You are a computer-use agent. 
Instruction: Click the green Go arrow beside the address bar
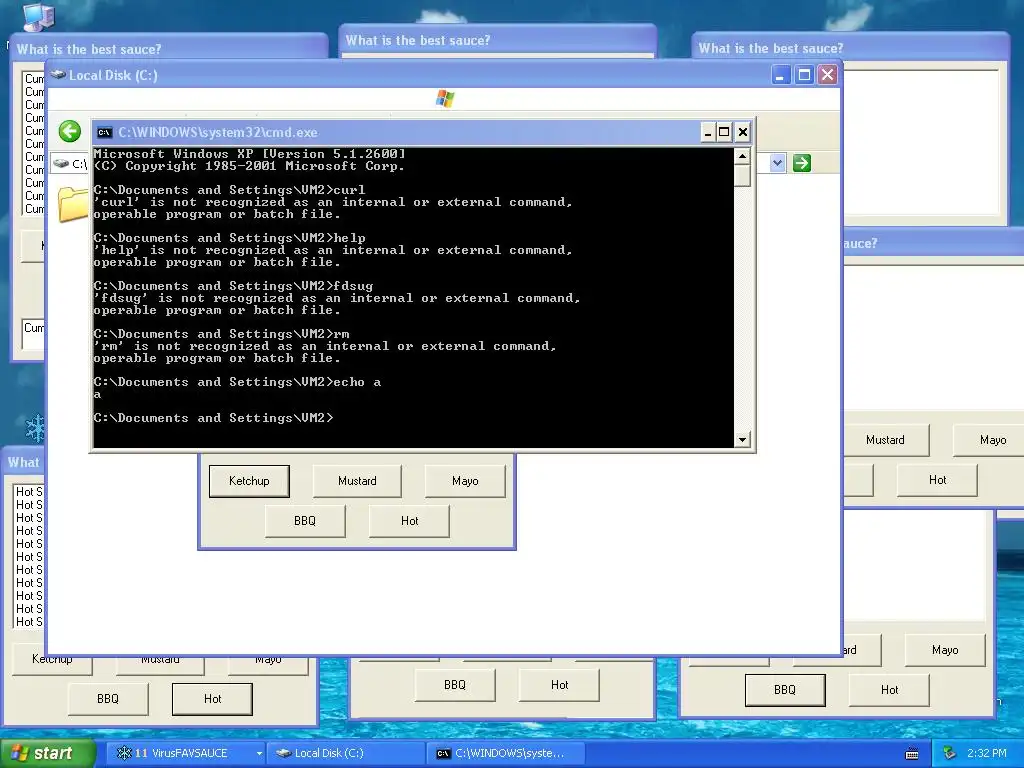pyautogui.click(x=801, y=163)
